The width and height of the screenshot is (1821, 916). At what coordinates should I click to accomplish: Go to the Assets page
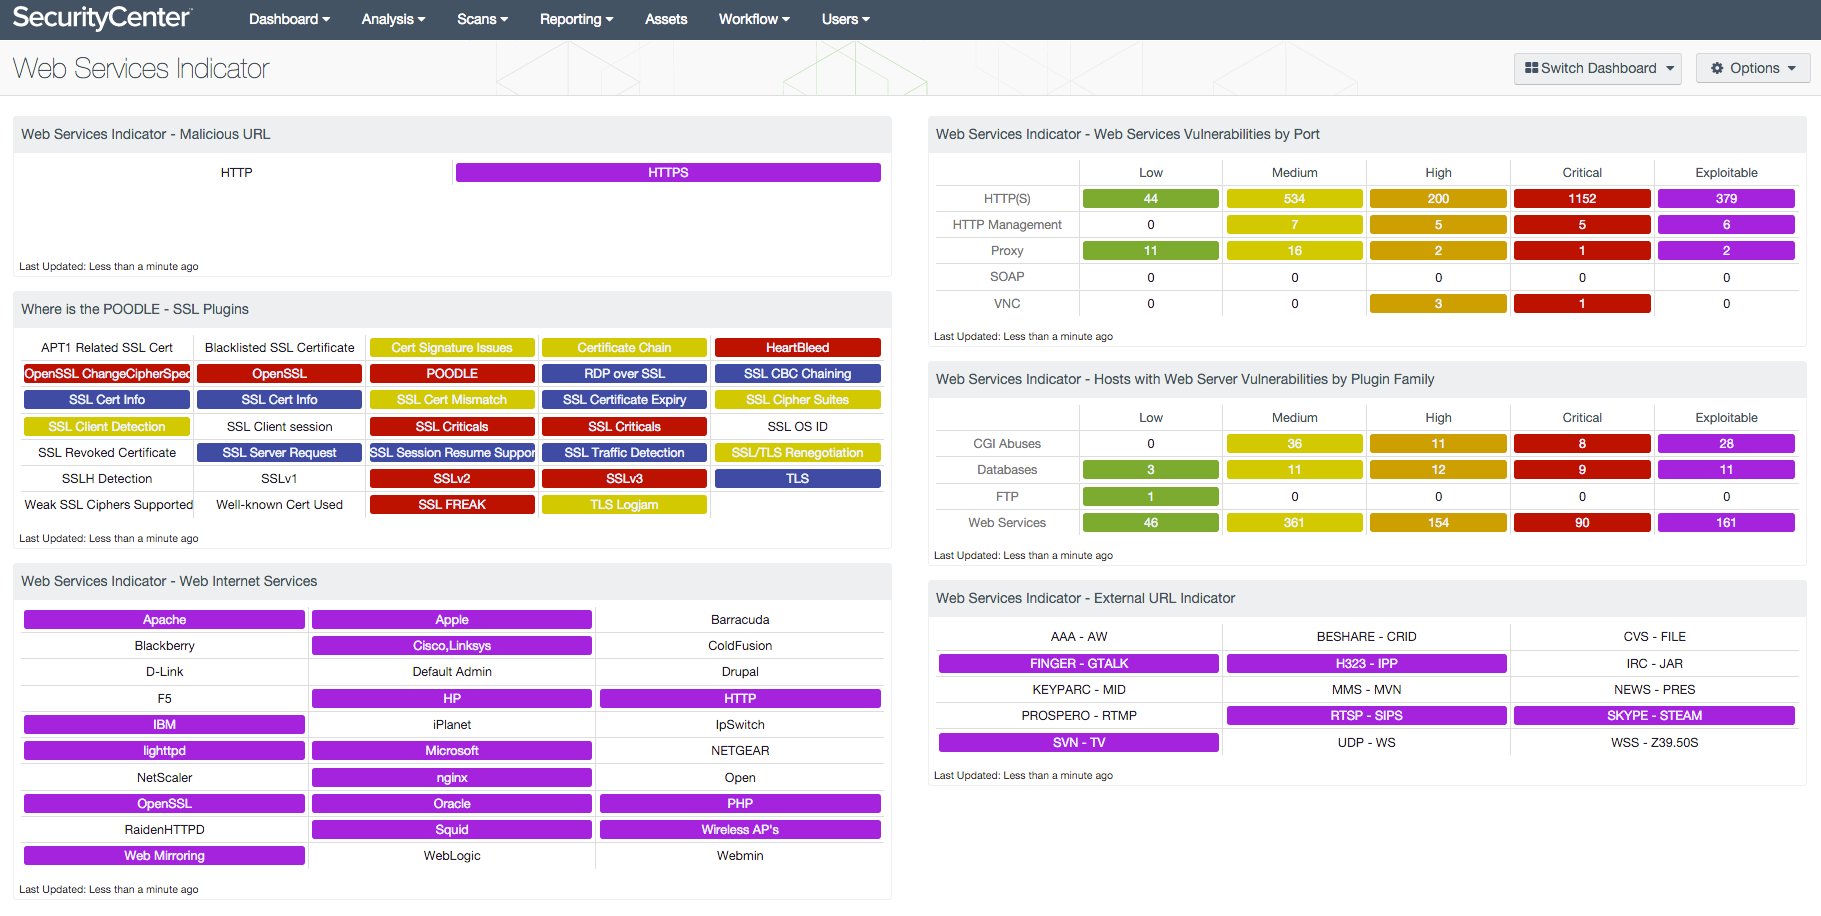pos(666,19)
